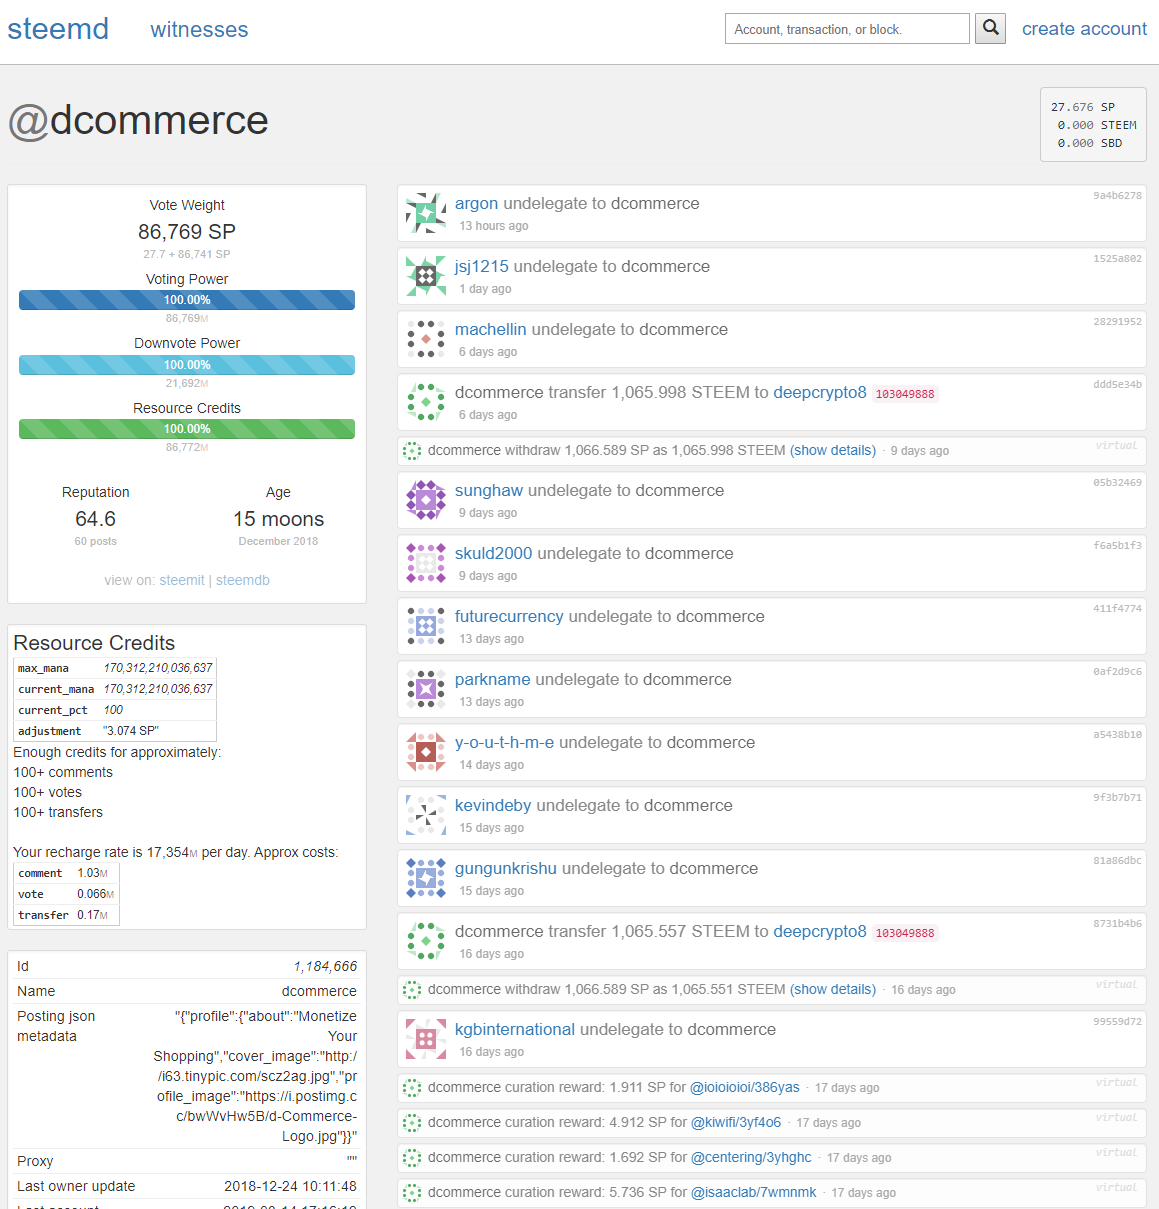Screen dimensions: 1159x1209
Task: Click icon beside centering curation reward
Action: tap(411, 1158)
